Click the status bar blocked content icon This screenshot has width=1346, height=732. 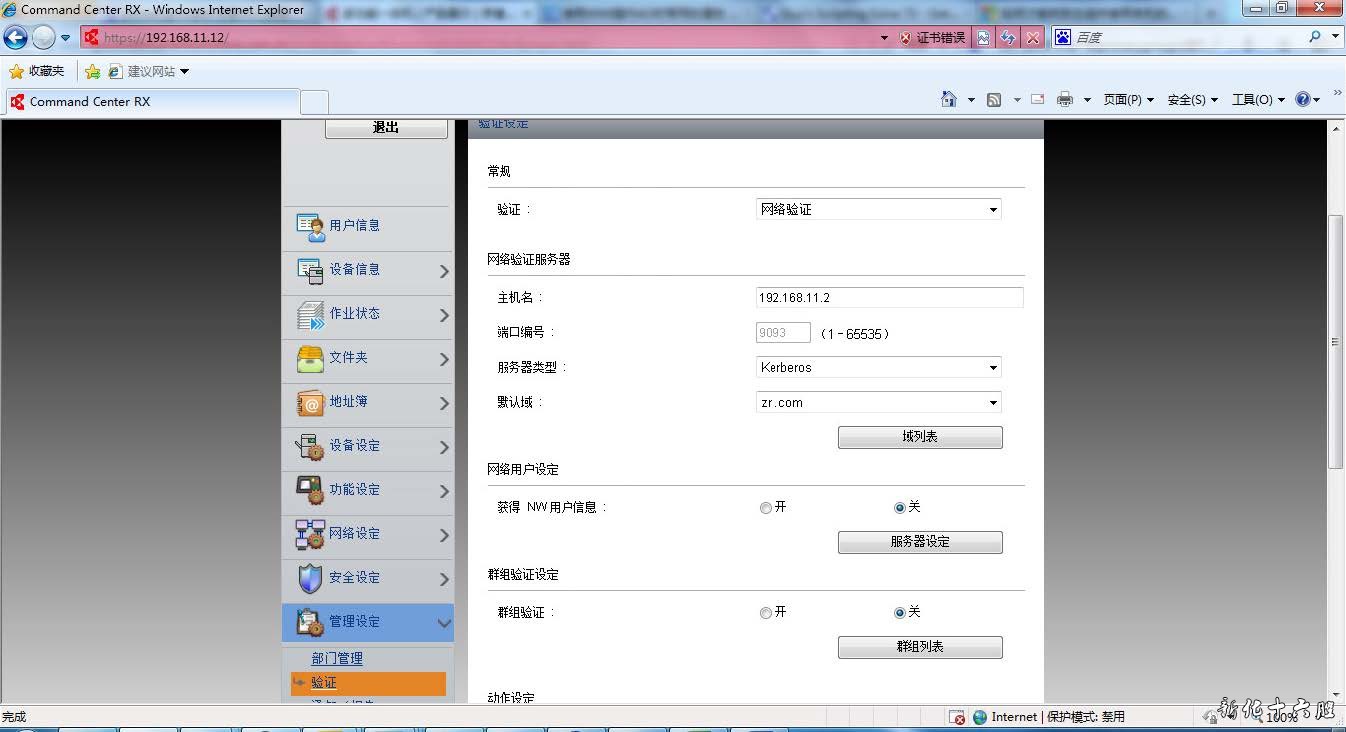pyautogui.click(x=958, y=717)
